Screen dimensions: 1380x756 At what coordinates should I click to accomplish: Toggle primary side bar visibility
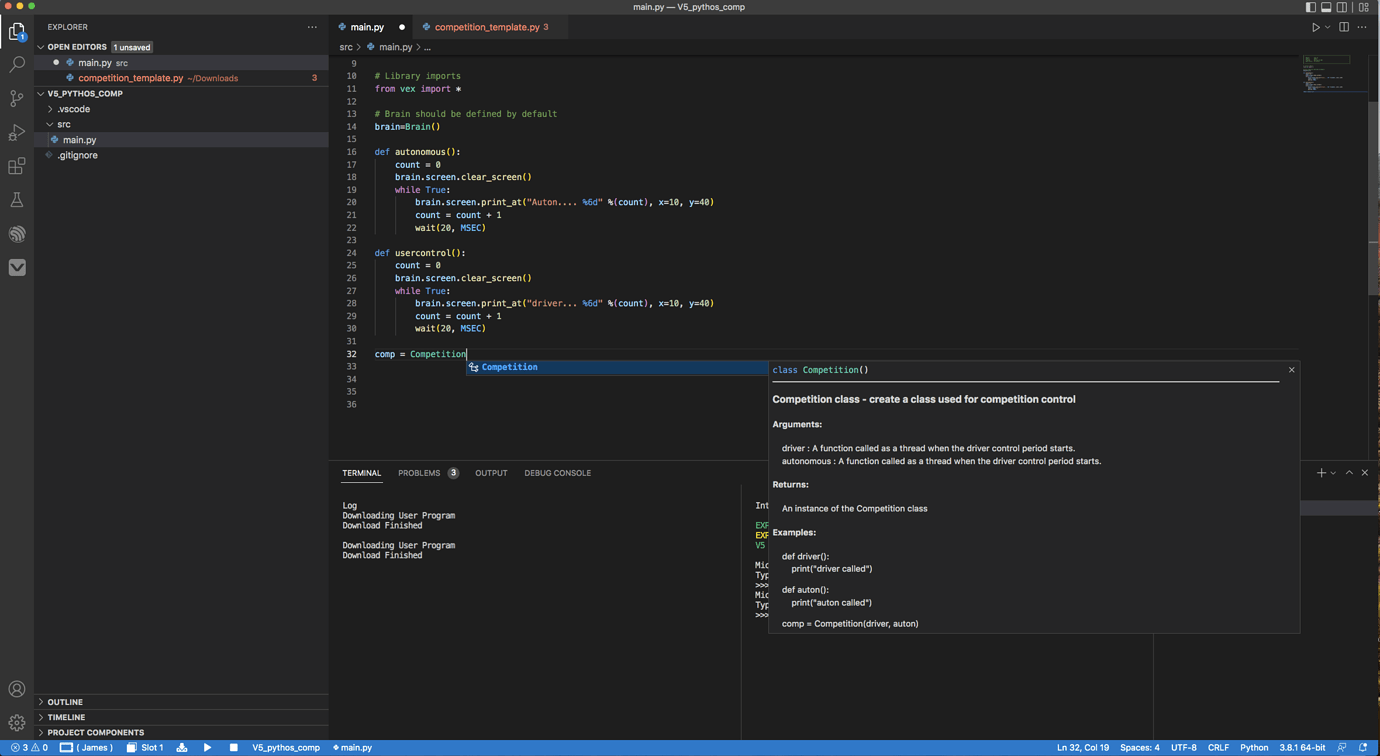coord(1311,7)
